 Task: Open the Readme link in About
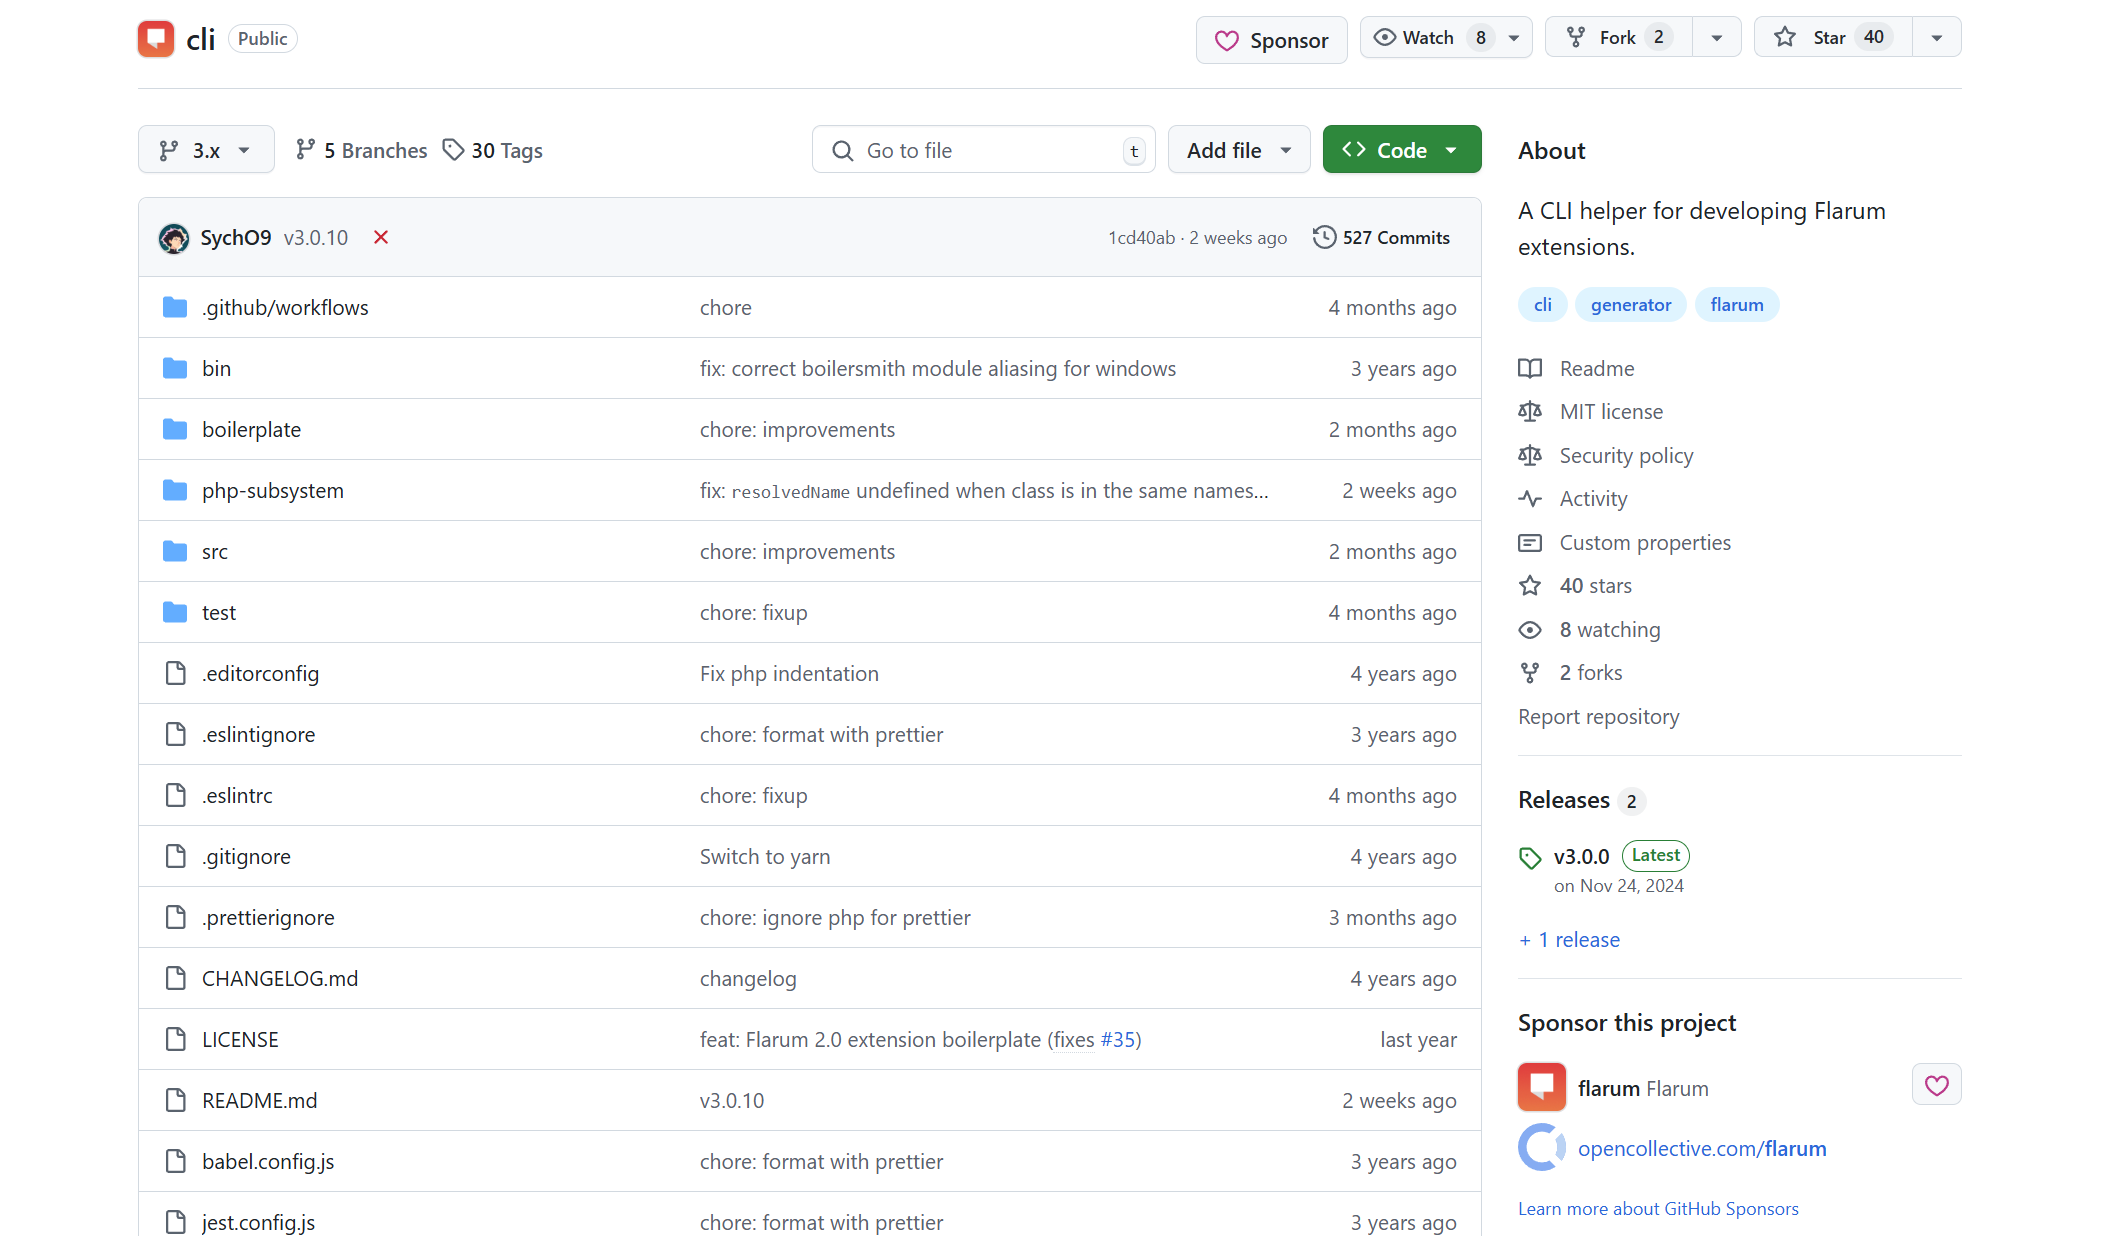pos(1596,369)
